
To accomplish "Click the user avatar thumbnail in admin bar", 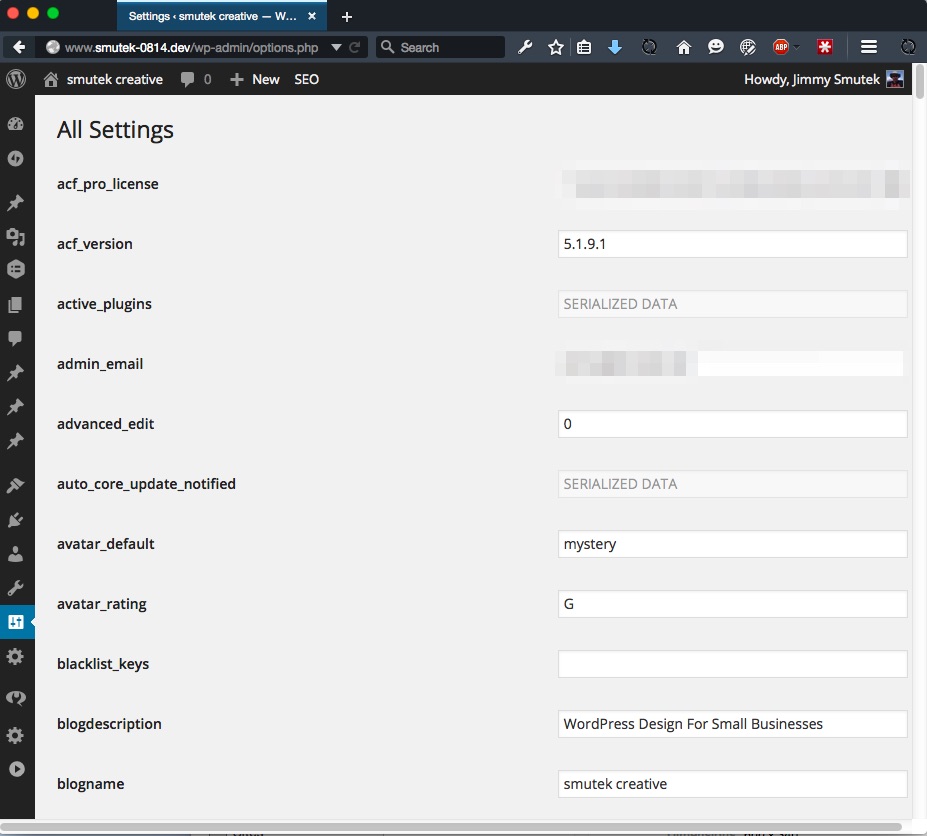I will (895, 79).
